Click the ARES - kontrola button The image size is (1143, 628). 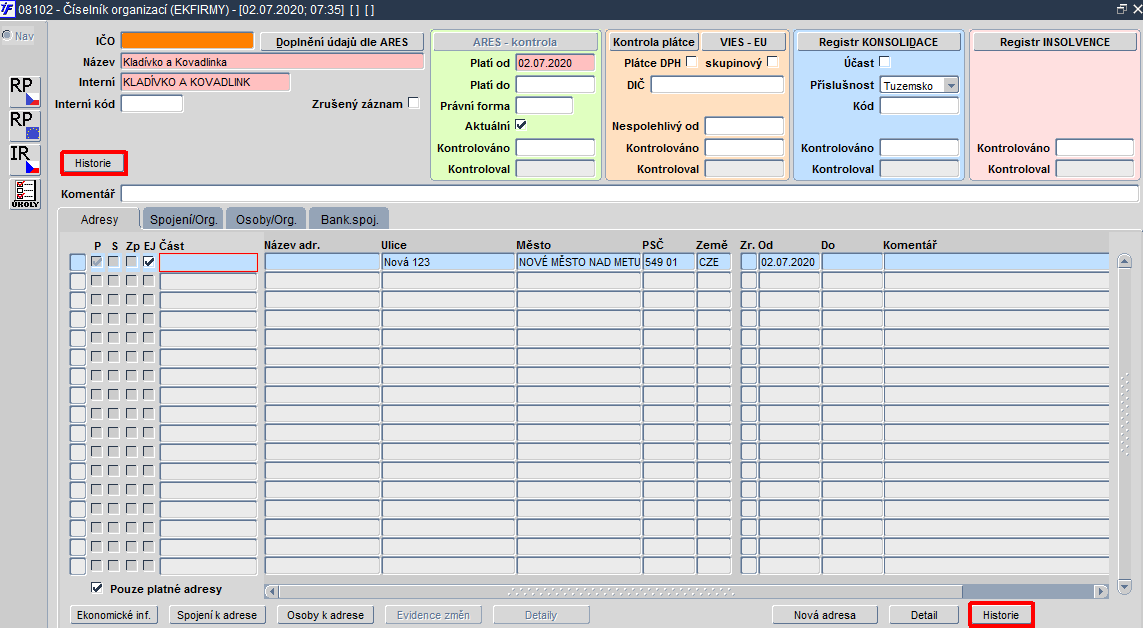[x=515, y=42]
